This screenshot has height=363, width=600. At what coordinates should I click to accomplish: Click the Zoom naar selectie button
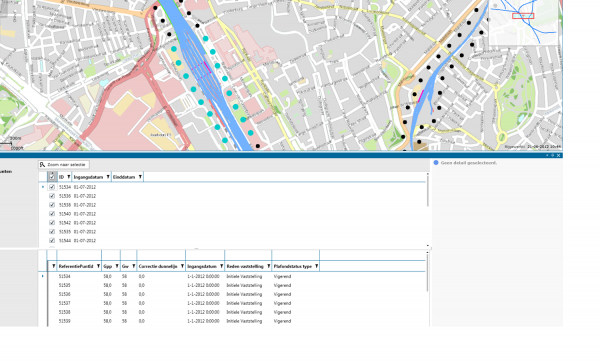point(64,164)
